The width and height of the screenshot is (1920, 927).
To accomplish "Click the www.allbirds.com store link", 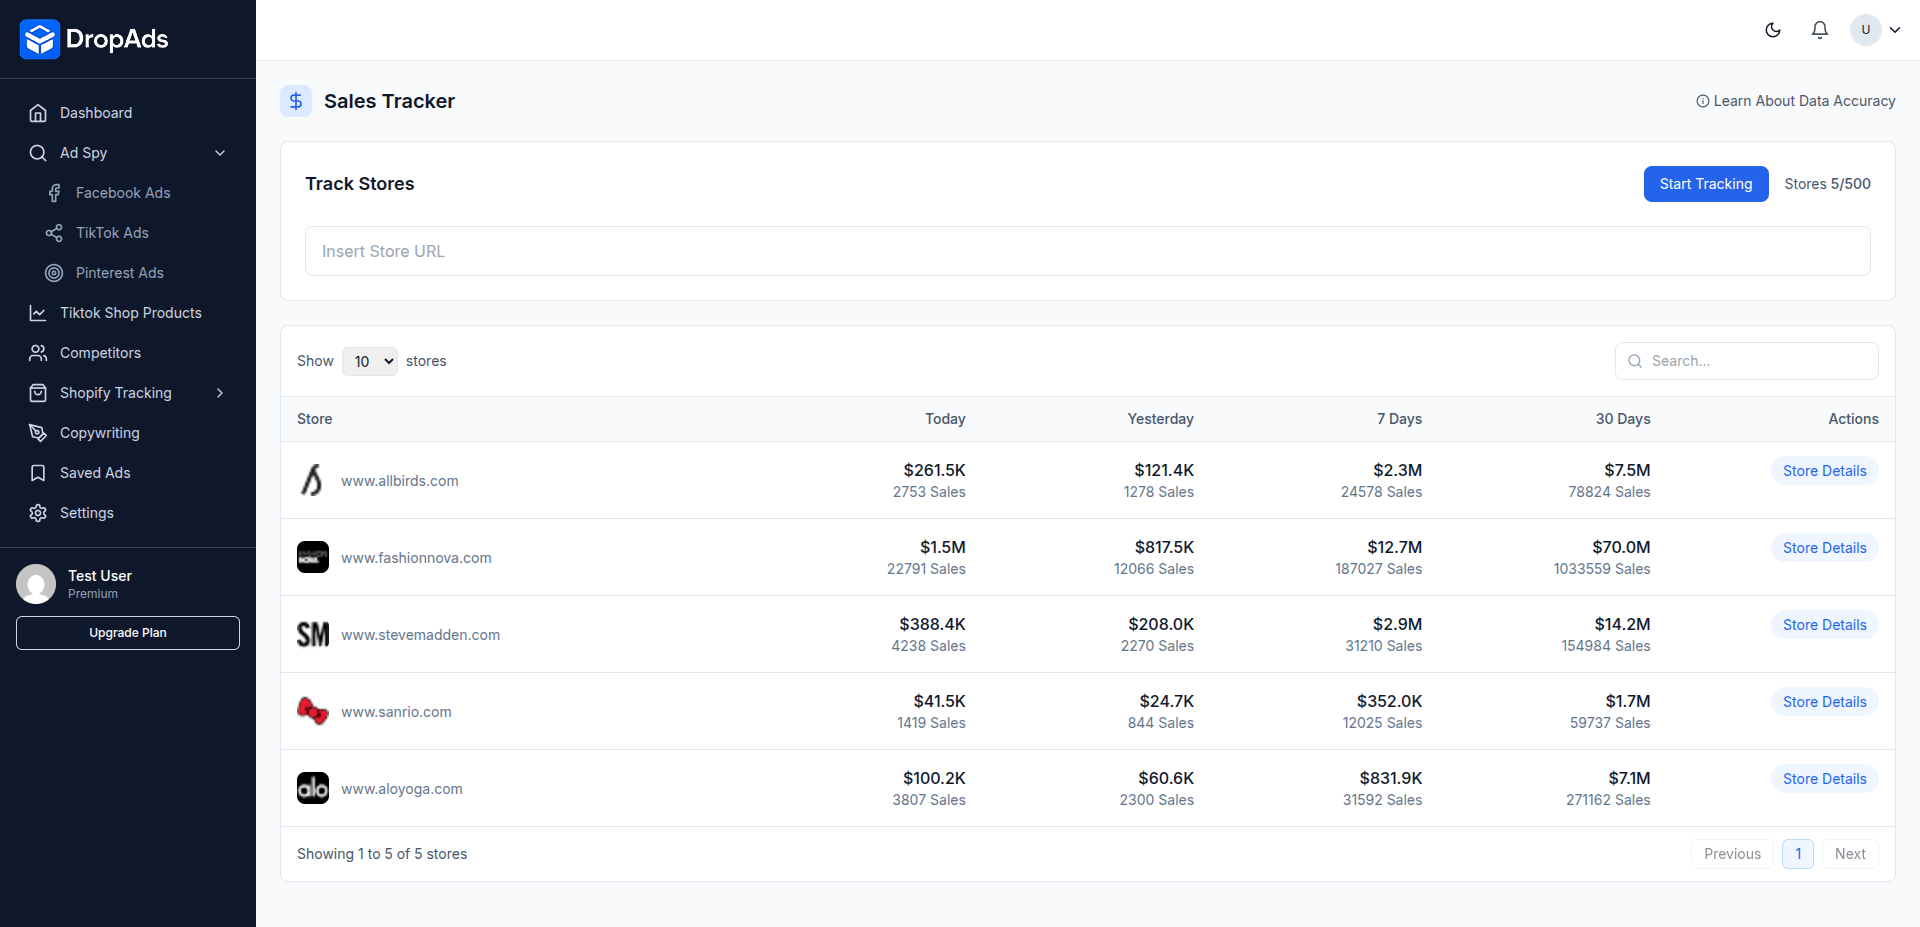I will tap(400, 481).
